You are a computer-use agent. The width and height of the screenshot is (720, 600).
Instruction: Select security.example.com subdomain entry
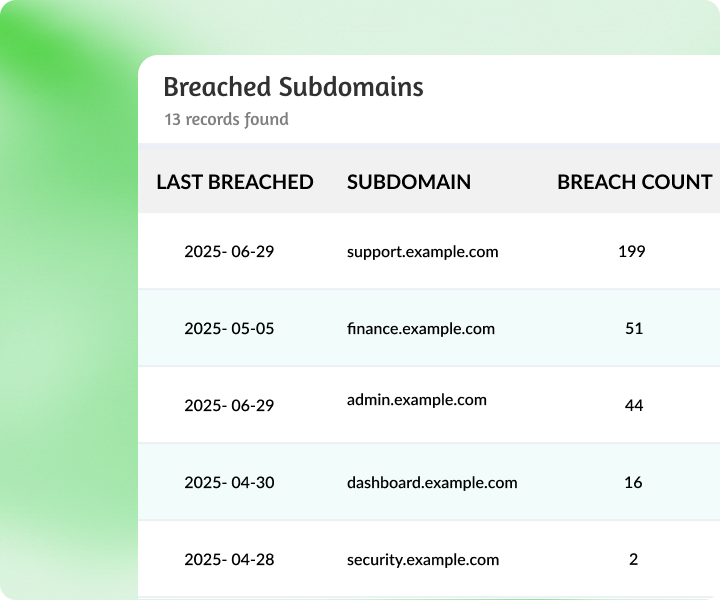coord(422,559)
